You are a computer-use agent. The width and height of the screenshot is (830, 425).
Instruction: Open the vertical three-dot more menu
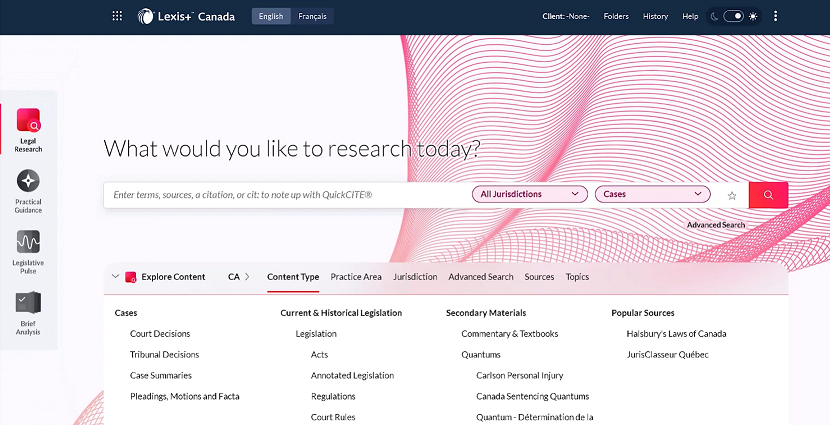[775, 16]
